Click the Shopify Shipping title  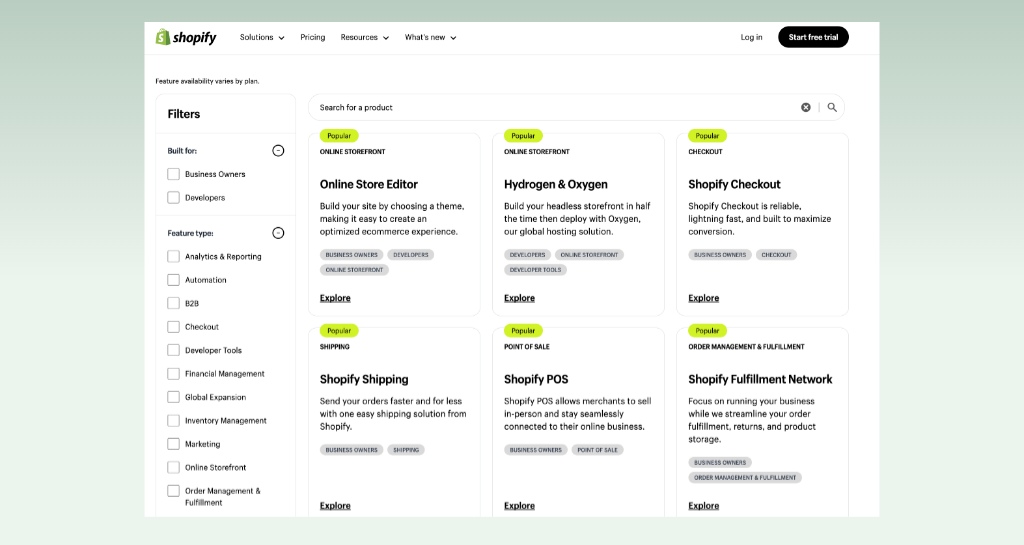tap(364, 379)
